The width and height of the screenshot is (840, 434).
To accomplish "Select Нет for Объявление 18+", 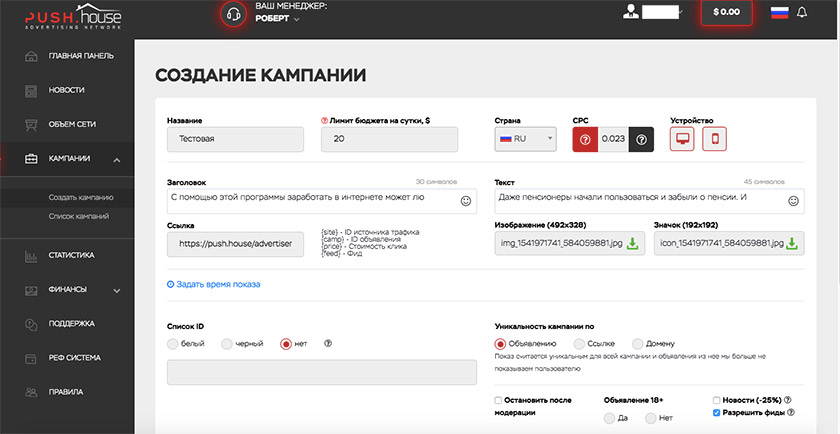I will tap(650, 418).
